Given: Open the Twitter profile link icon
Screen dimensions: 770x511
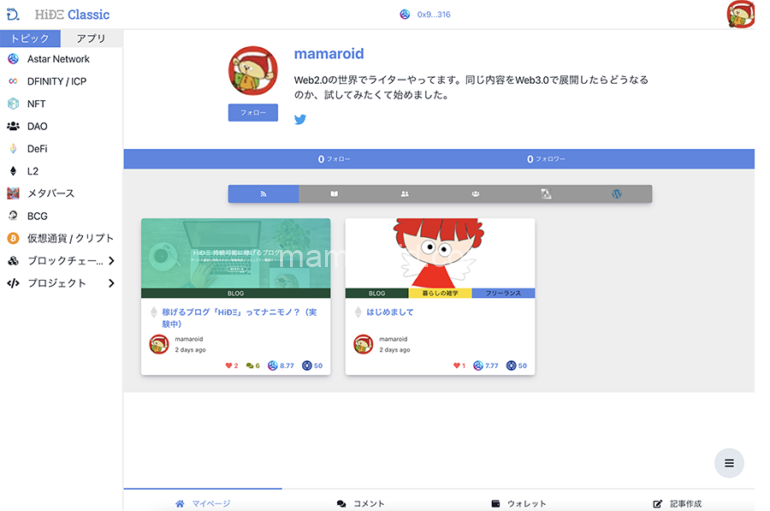Looking at the screenshot, I should tap(300, 120).
